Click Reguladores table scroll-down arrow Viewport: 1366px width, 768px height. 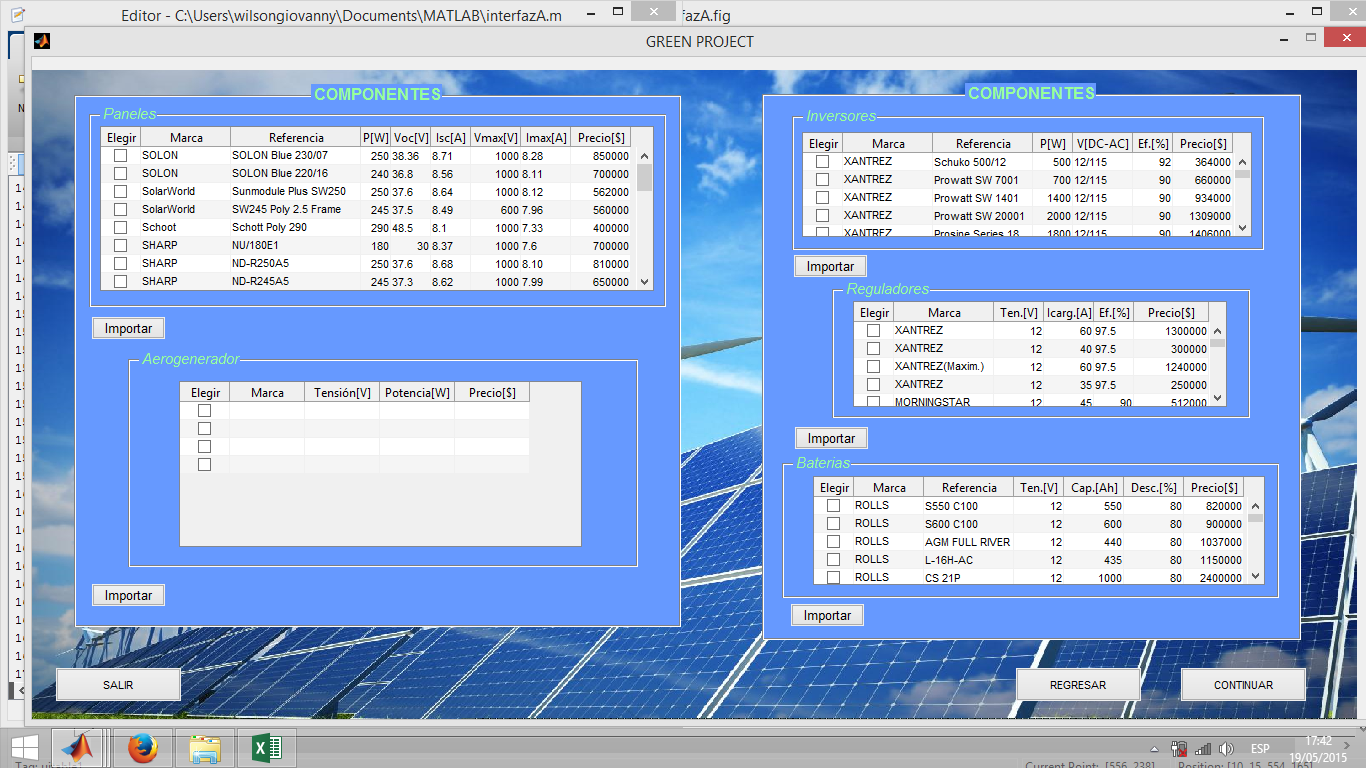pos(1217,397)
